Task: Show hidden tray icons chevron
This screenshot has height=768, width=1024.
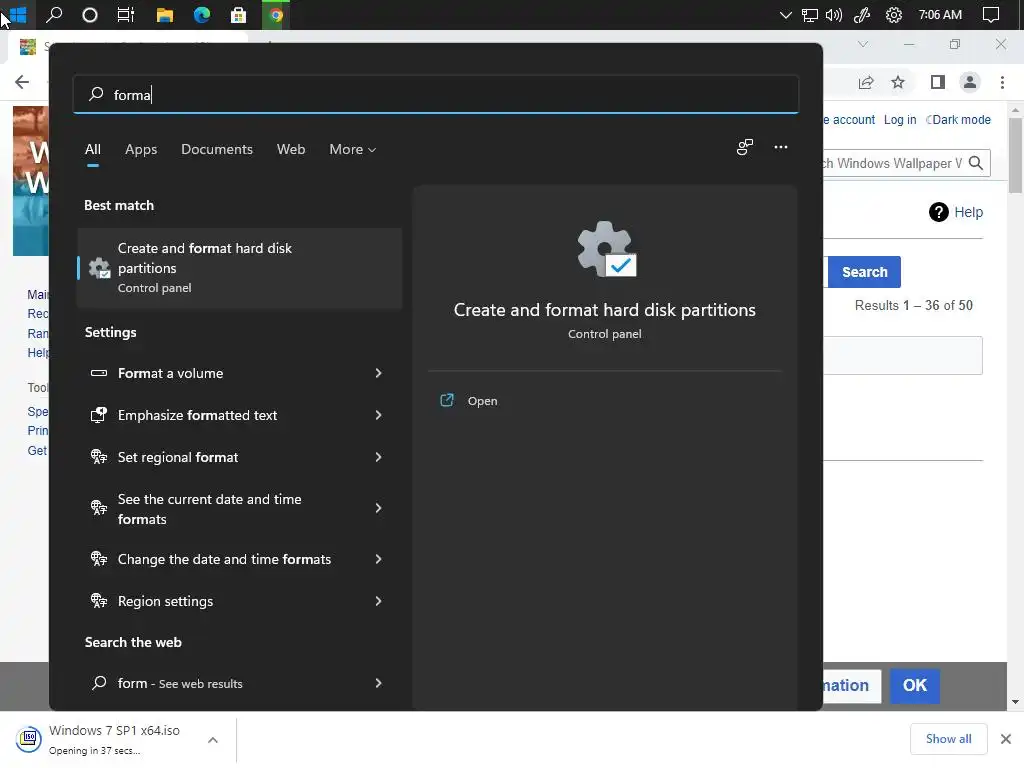Action: coord(786,15)
